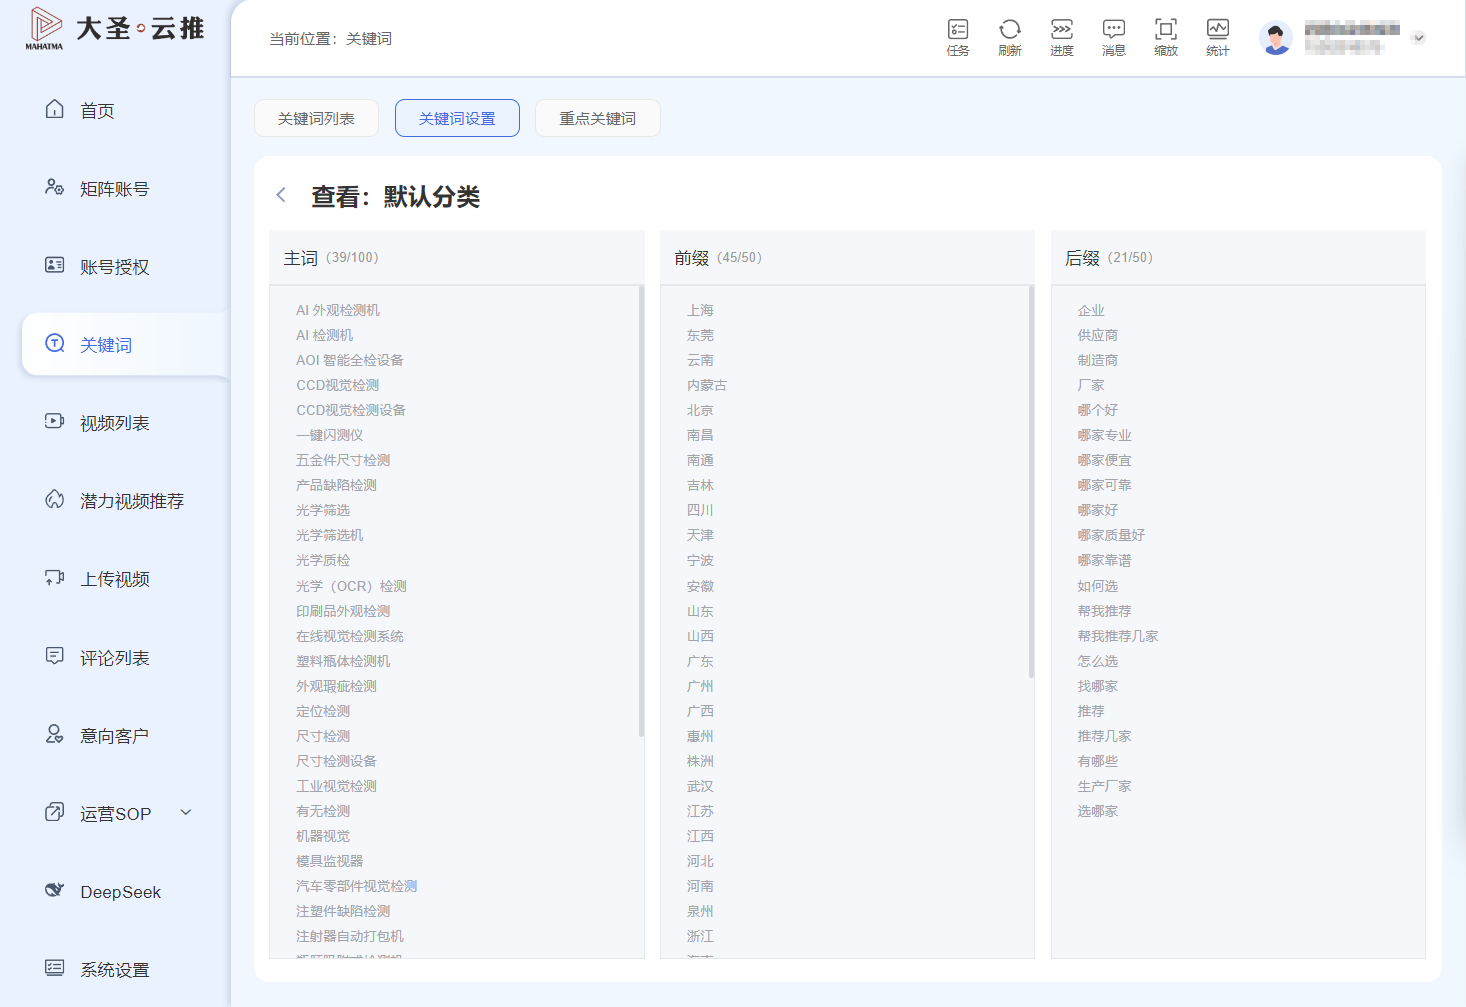Click keyword 在线视觉检测系统
The height and width of the screenshot is (1007, 1466).
(350, 636)
